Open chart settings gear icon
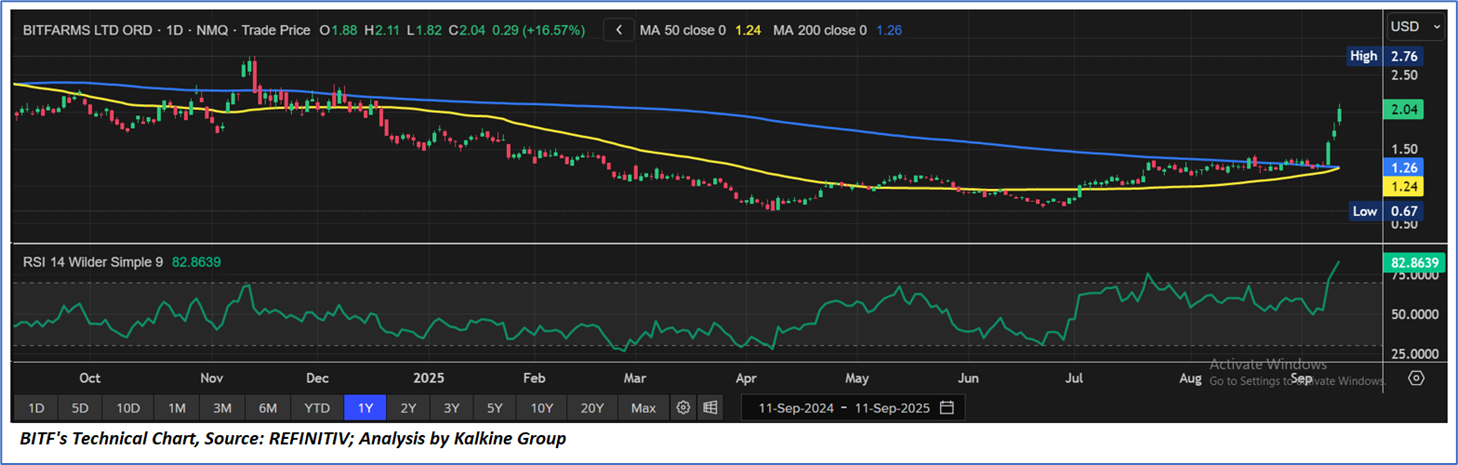 (x=684, y=408)
